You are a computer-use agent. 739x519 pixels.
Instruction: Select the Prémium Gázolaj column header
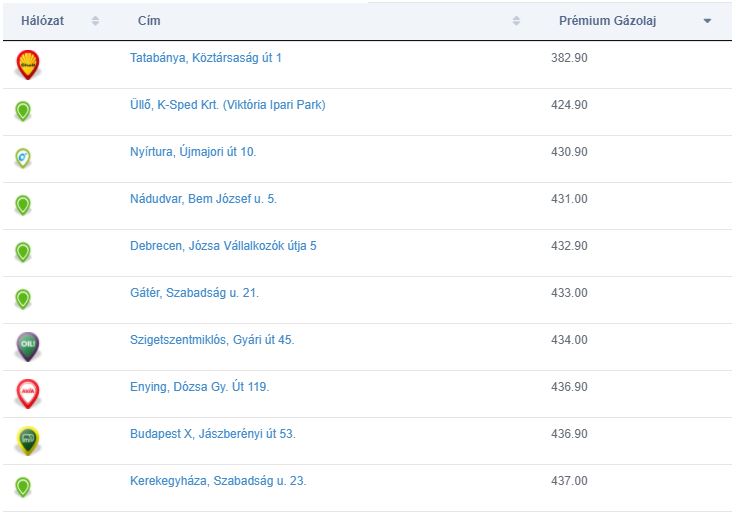tap(608, 21)
